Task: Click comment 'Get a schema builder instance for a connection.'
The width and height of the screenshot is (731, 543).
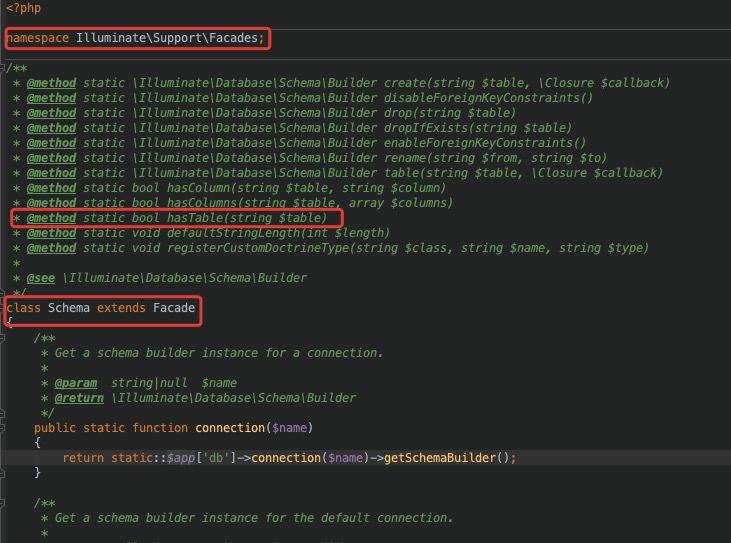Action: coord(219,353)
